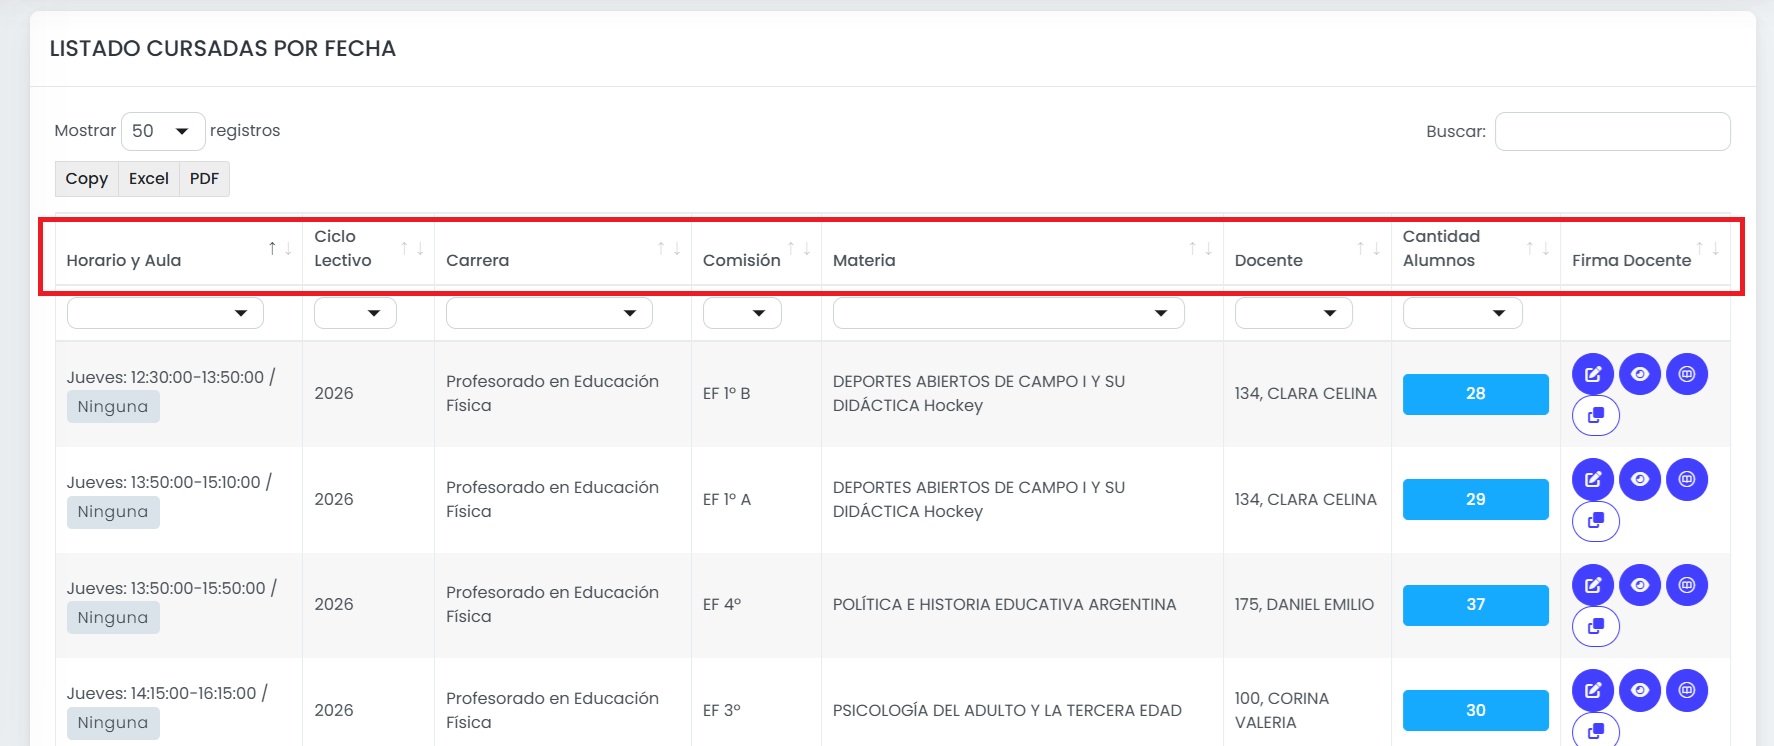Open the Ciclo Lectivo filter dropdown
Screen dimensions: 1774x746
coord(355,313)
